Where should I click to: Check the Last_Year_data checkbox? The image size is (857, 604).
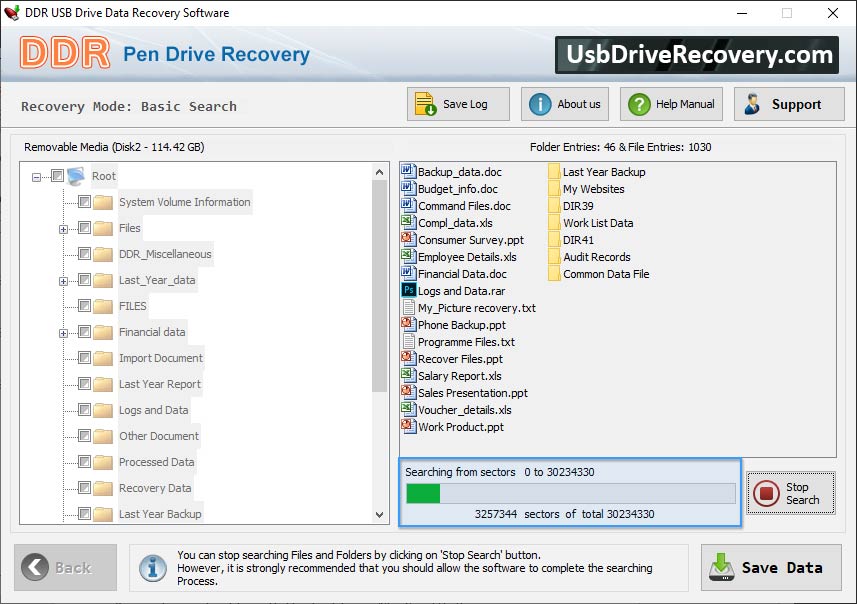(84, 280)
